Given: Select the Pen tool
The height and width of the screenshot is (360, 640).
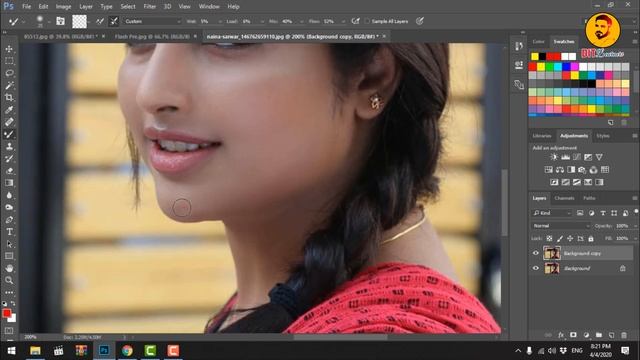Looking at the screenshot, I should pyautogui.click(x=9, y=220).
